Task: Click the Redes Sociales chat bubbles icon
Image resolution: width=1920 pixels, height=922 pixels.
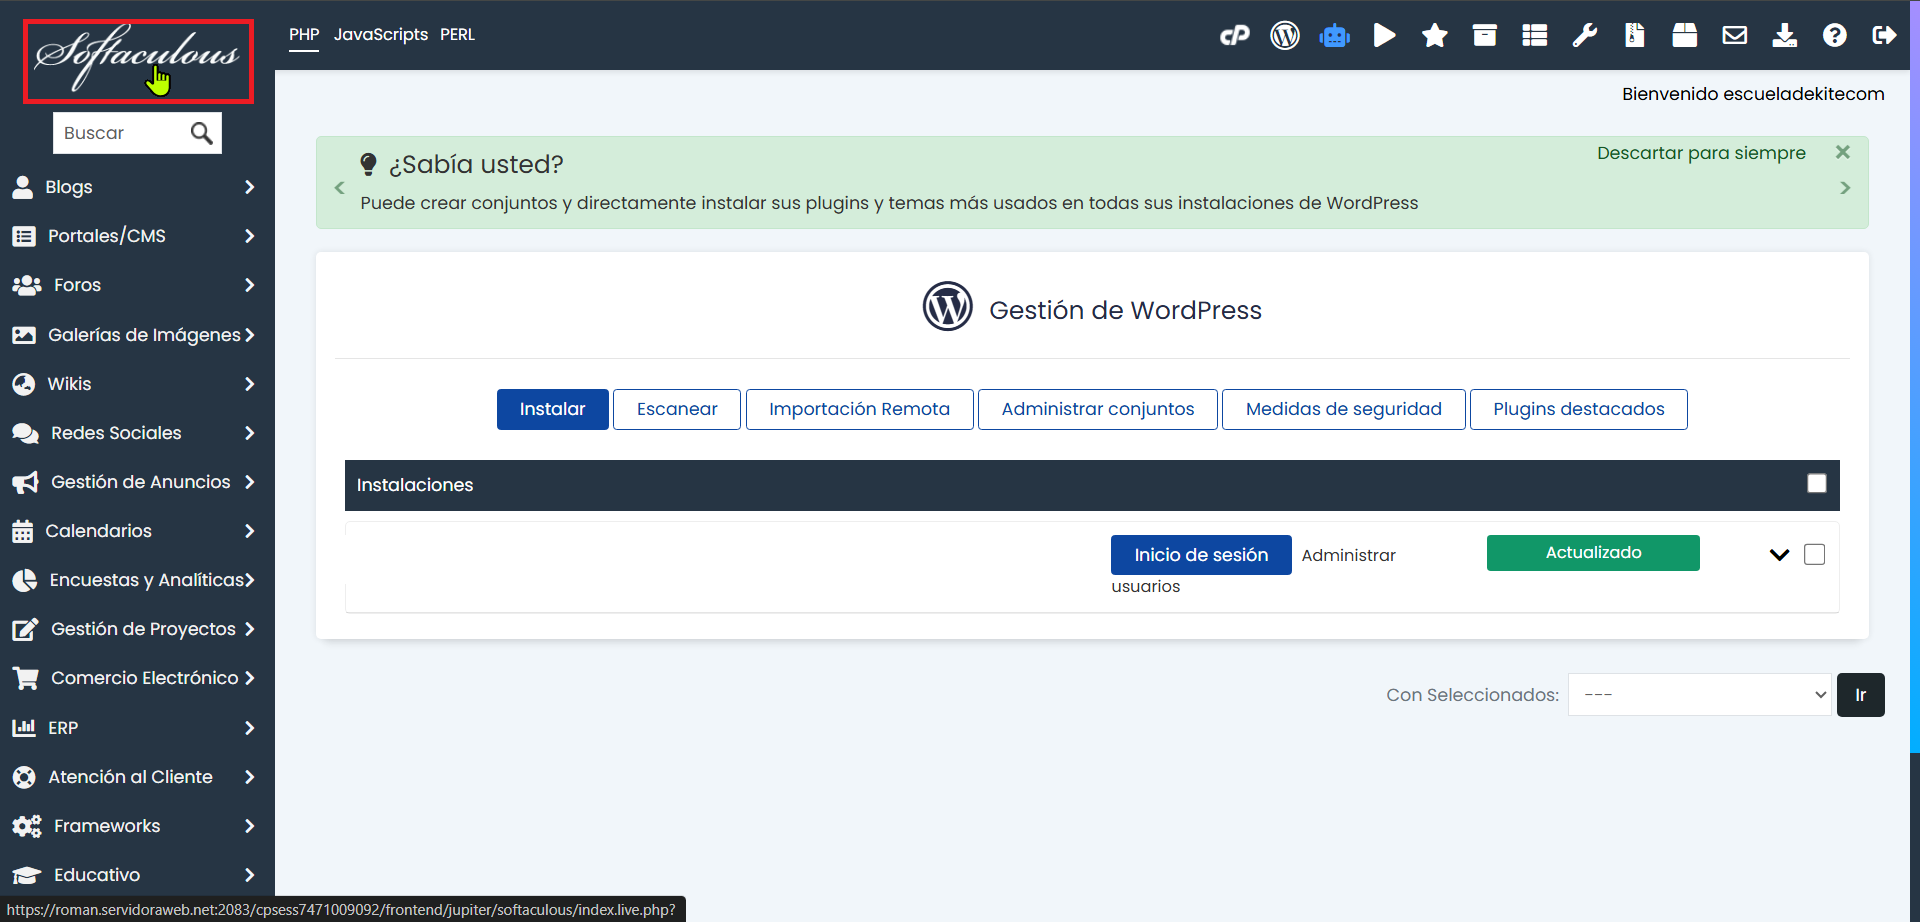Action: pos(25,433)
